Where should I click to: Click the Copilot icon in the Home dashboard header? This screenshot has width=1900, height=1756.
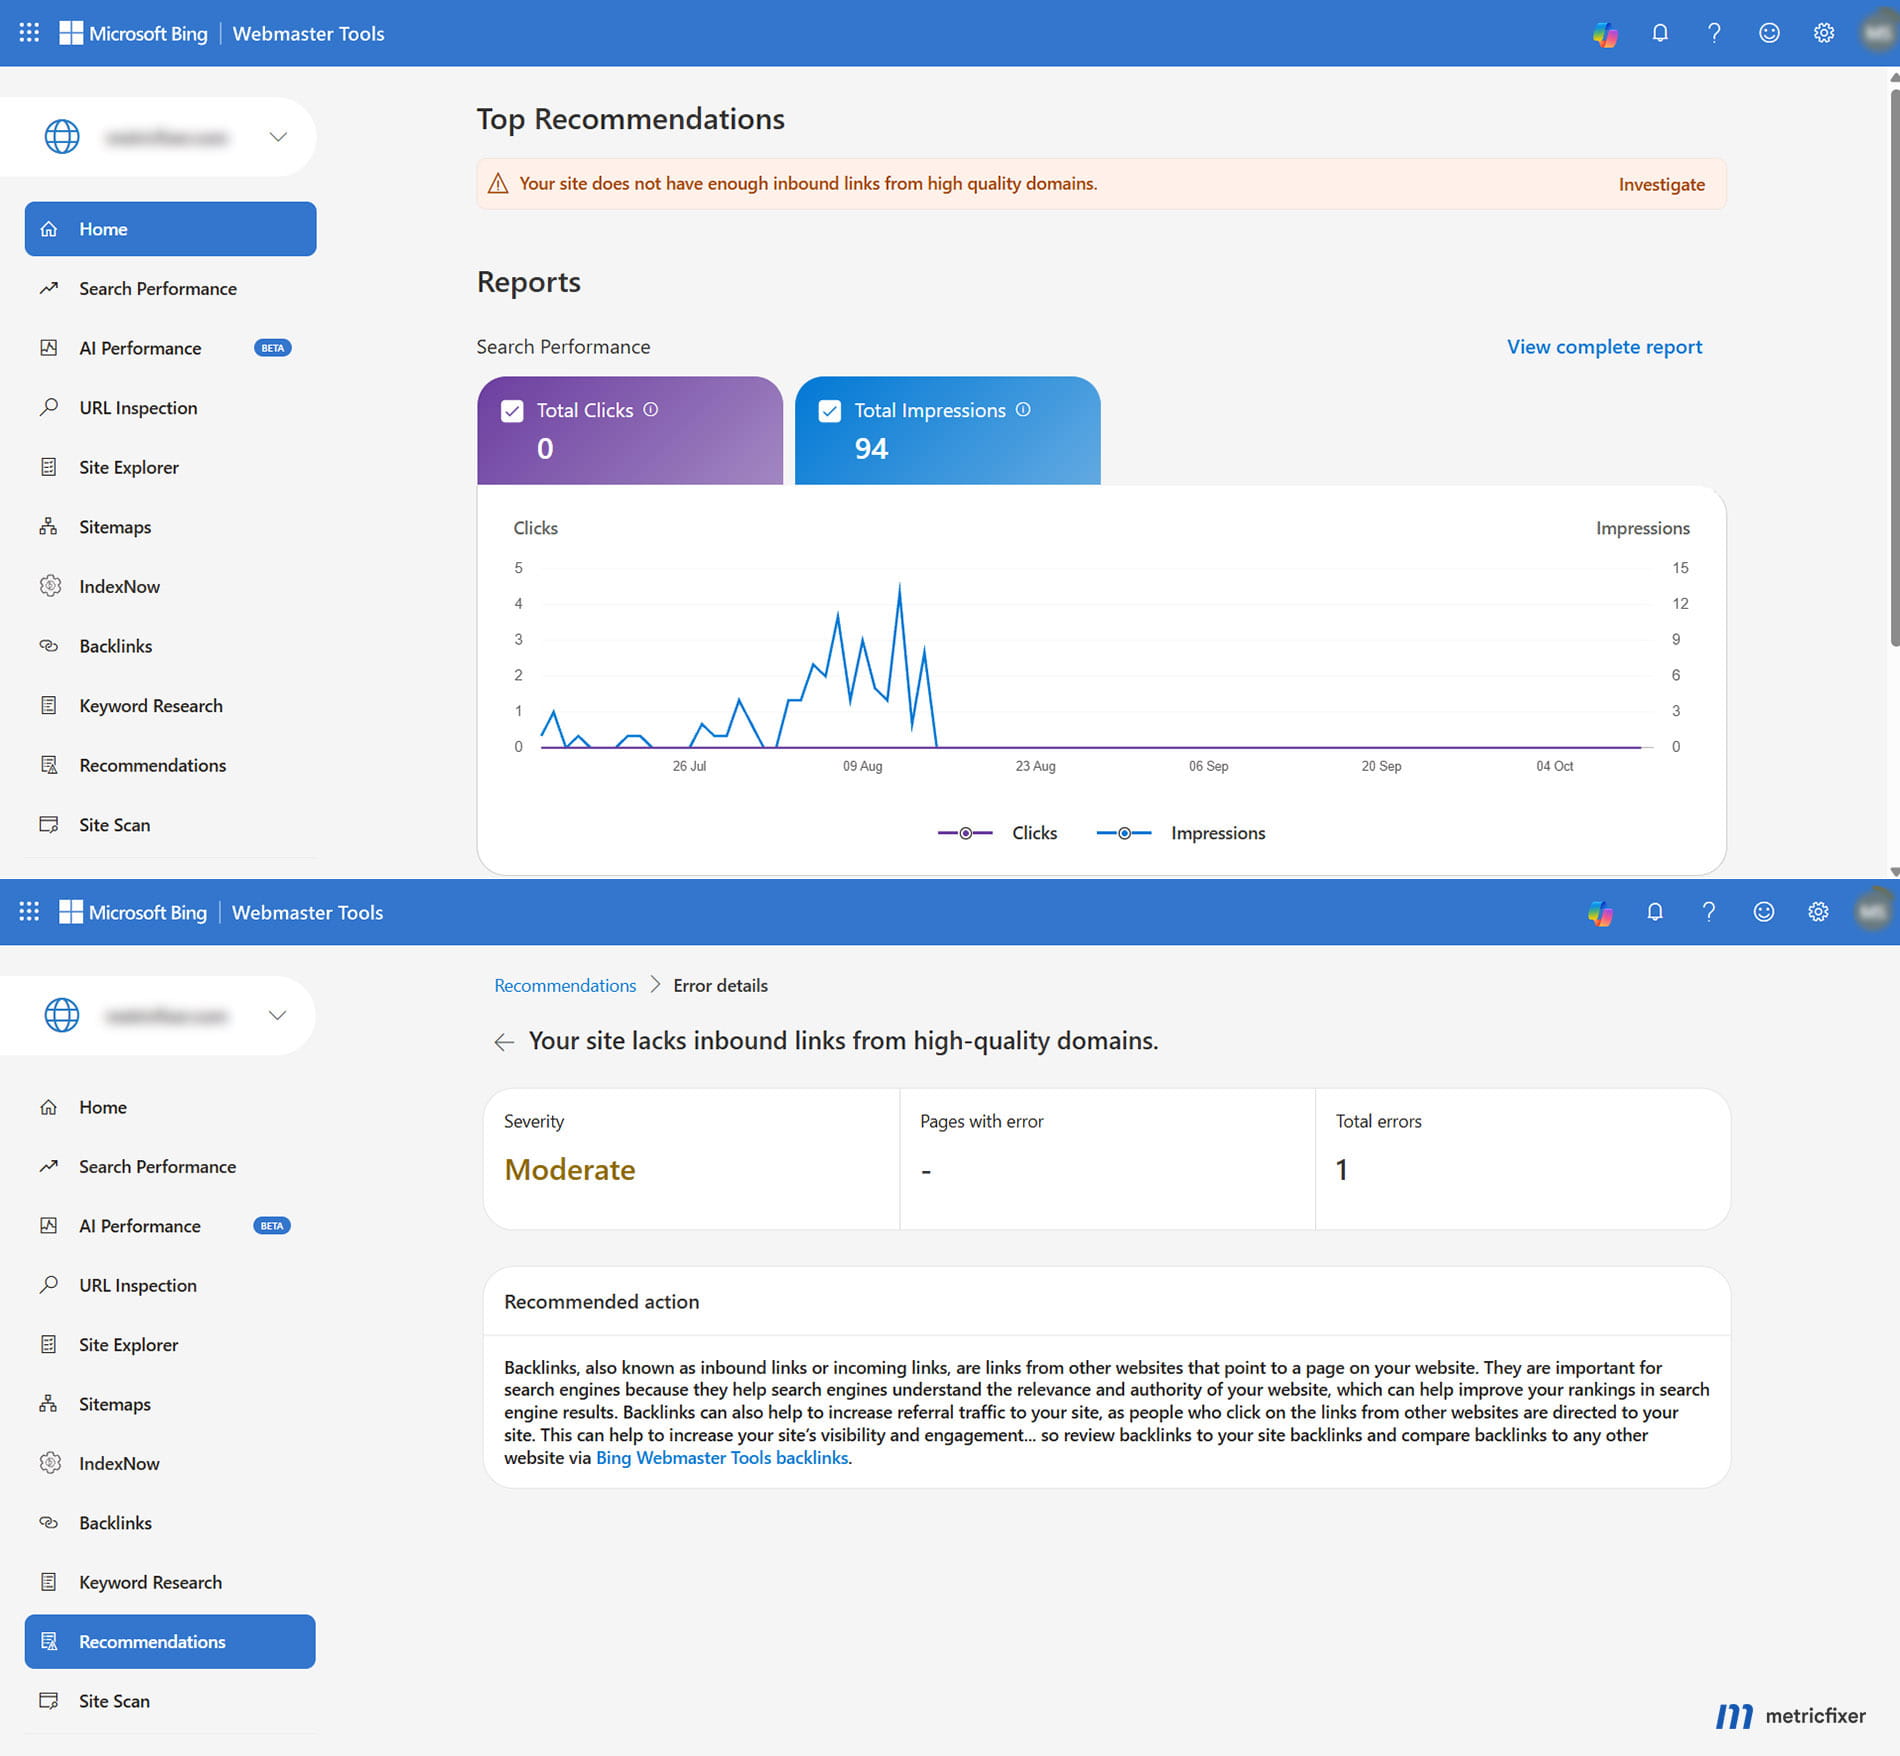(x=1605, y=34)
